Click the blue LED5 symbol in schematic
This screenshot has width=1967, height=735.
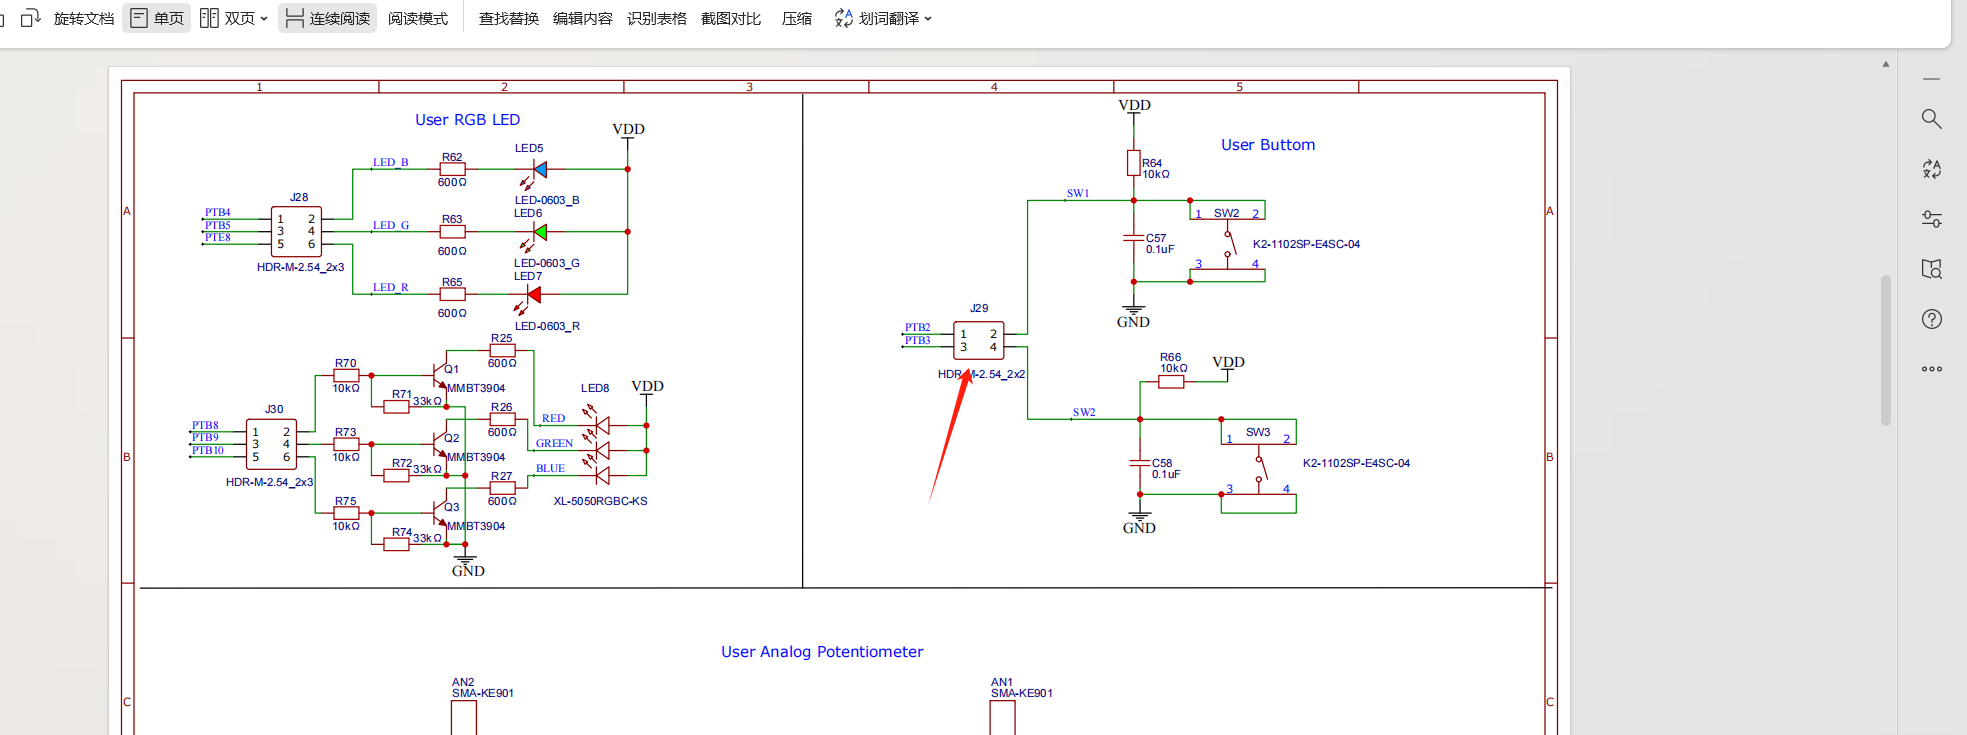pyautogui.click(x=538, y=170)
